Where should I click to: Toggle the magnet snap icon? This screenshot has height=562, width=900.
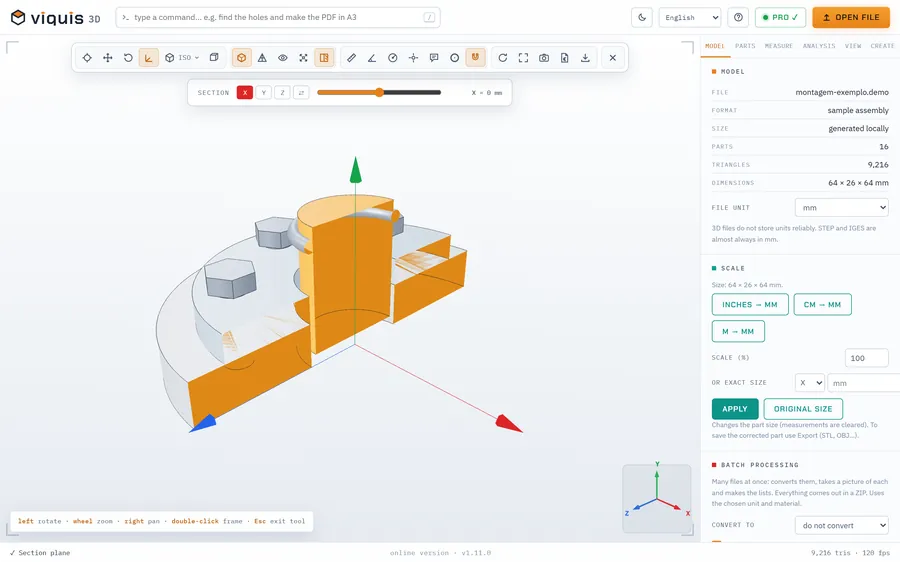[475, 57]
